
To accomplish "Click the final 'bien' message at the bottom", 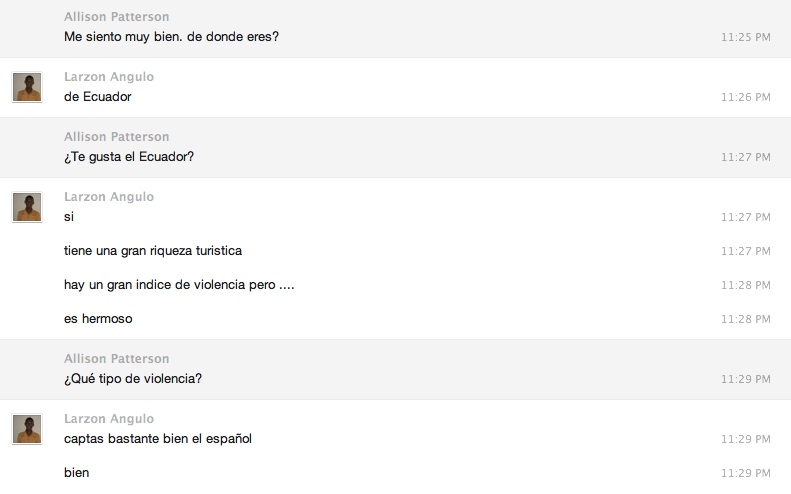I will click(77, 472).
